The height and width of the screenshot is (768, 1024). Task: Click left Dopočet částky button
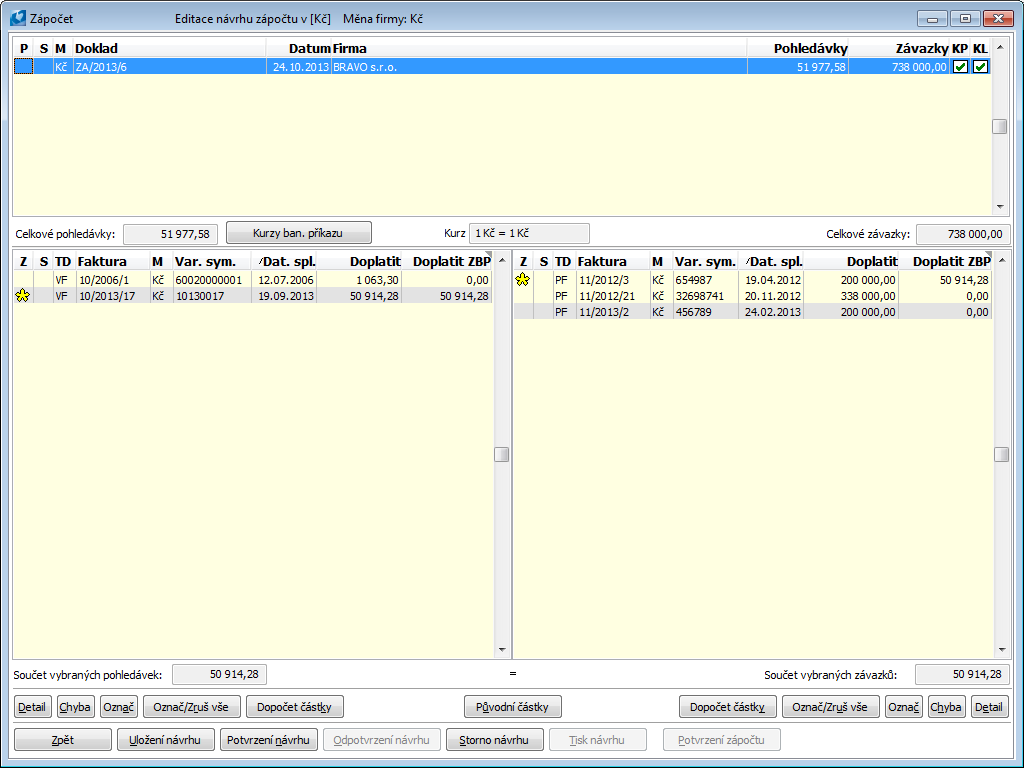(295, 707)
